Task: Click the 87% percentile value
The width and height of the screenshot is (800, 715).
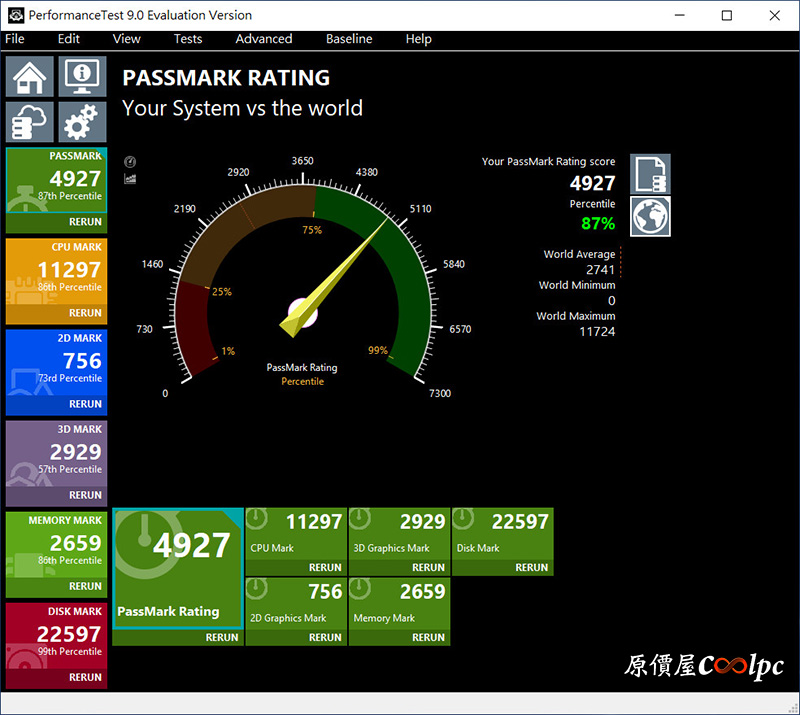Action: coord(598,224)
